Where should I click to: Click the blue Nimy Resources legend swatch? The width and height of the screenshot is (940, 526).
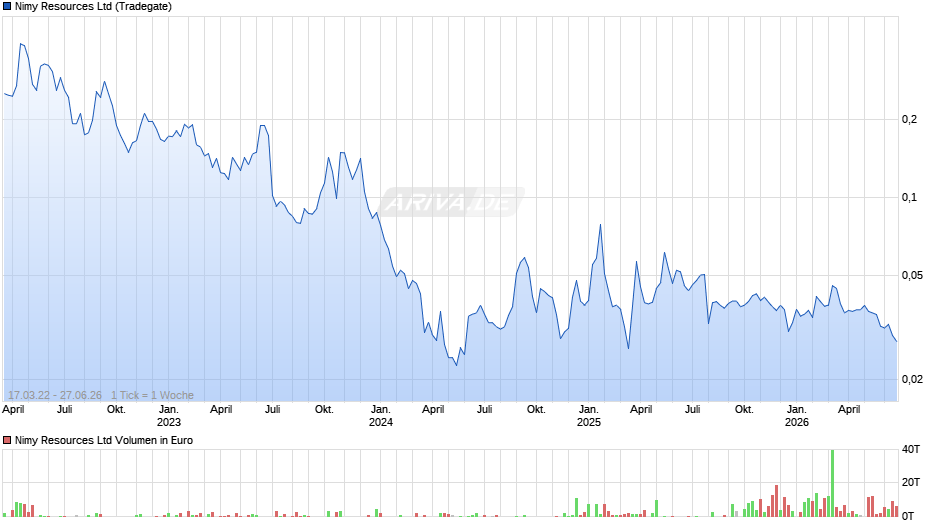7,7
